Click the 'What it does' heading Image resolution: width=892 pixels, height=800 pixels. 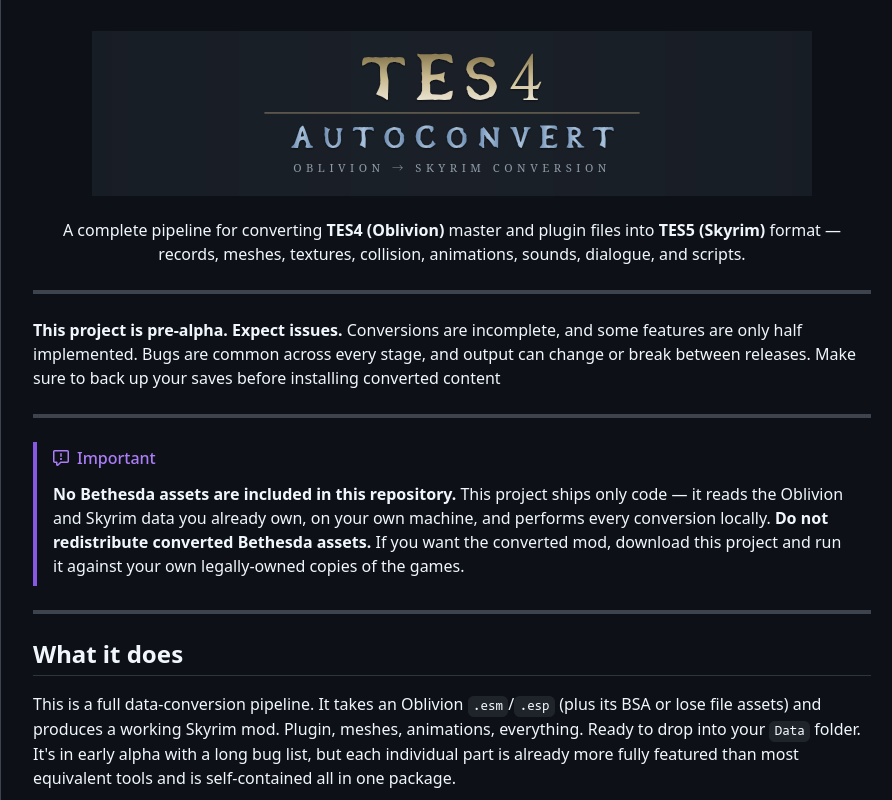click(x=108, y=654)
